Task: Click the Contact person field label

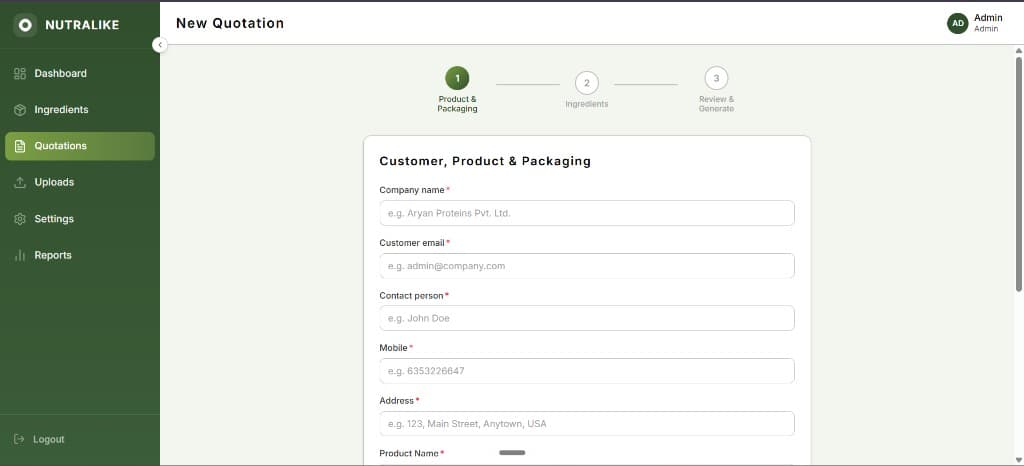Action: (x=411, y=296)
